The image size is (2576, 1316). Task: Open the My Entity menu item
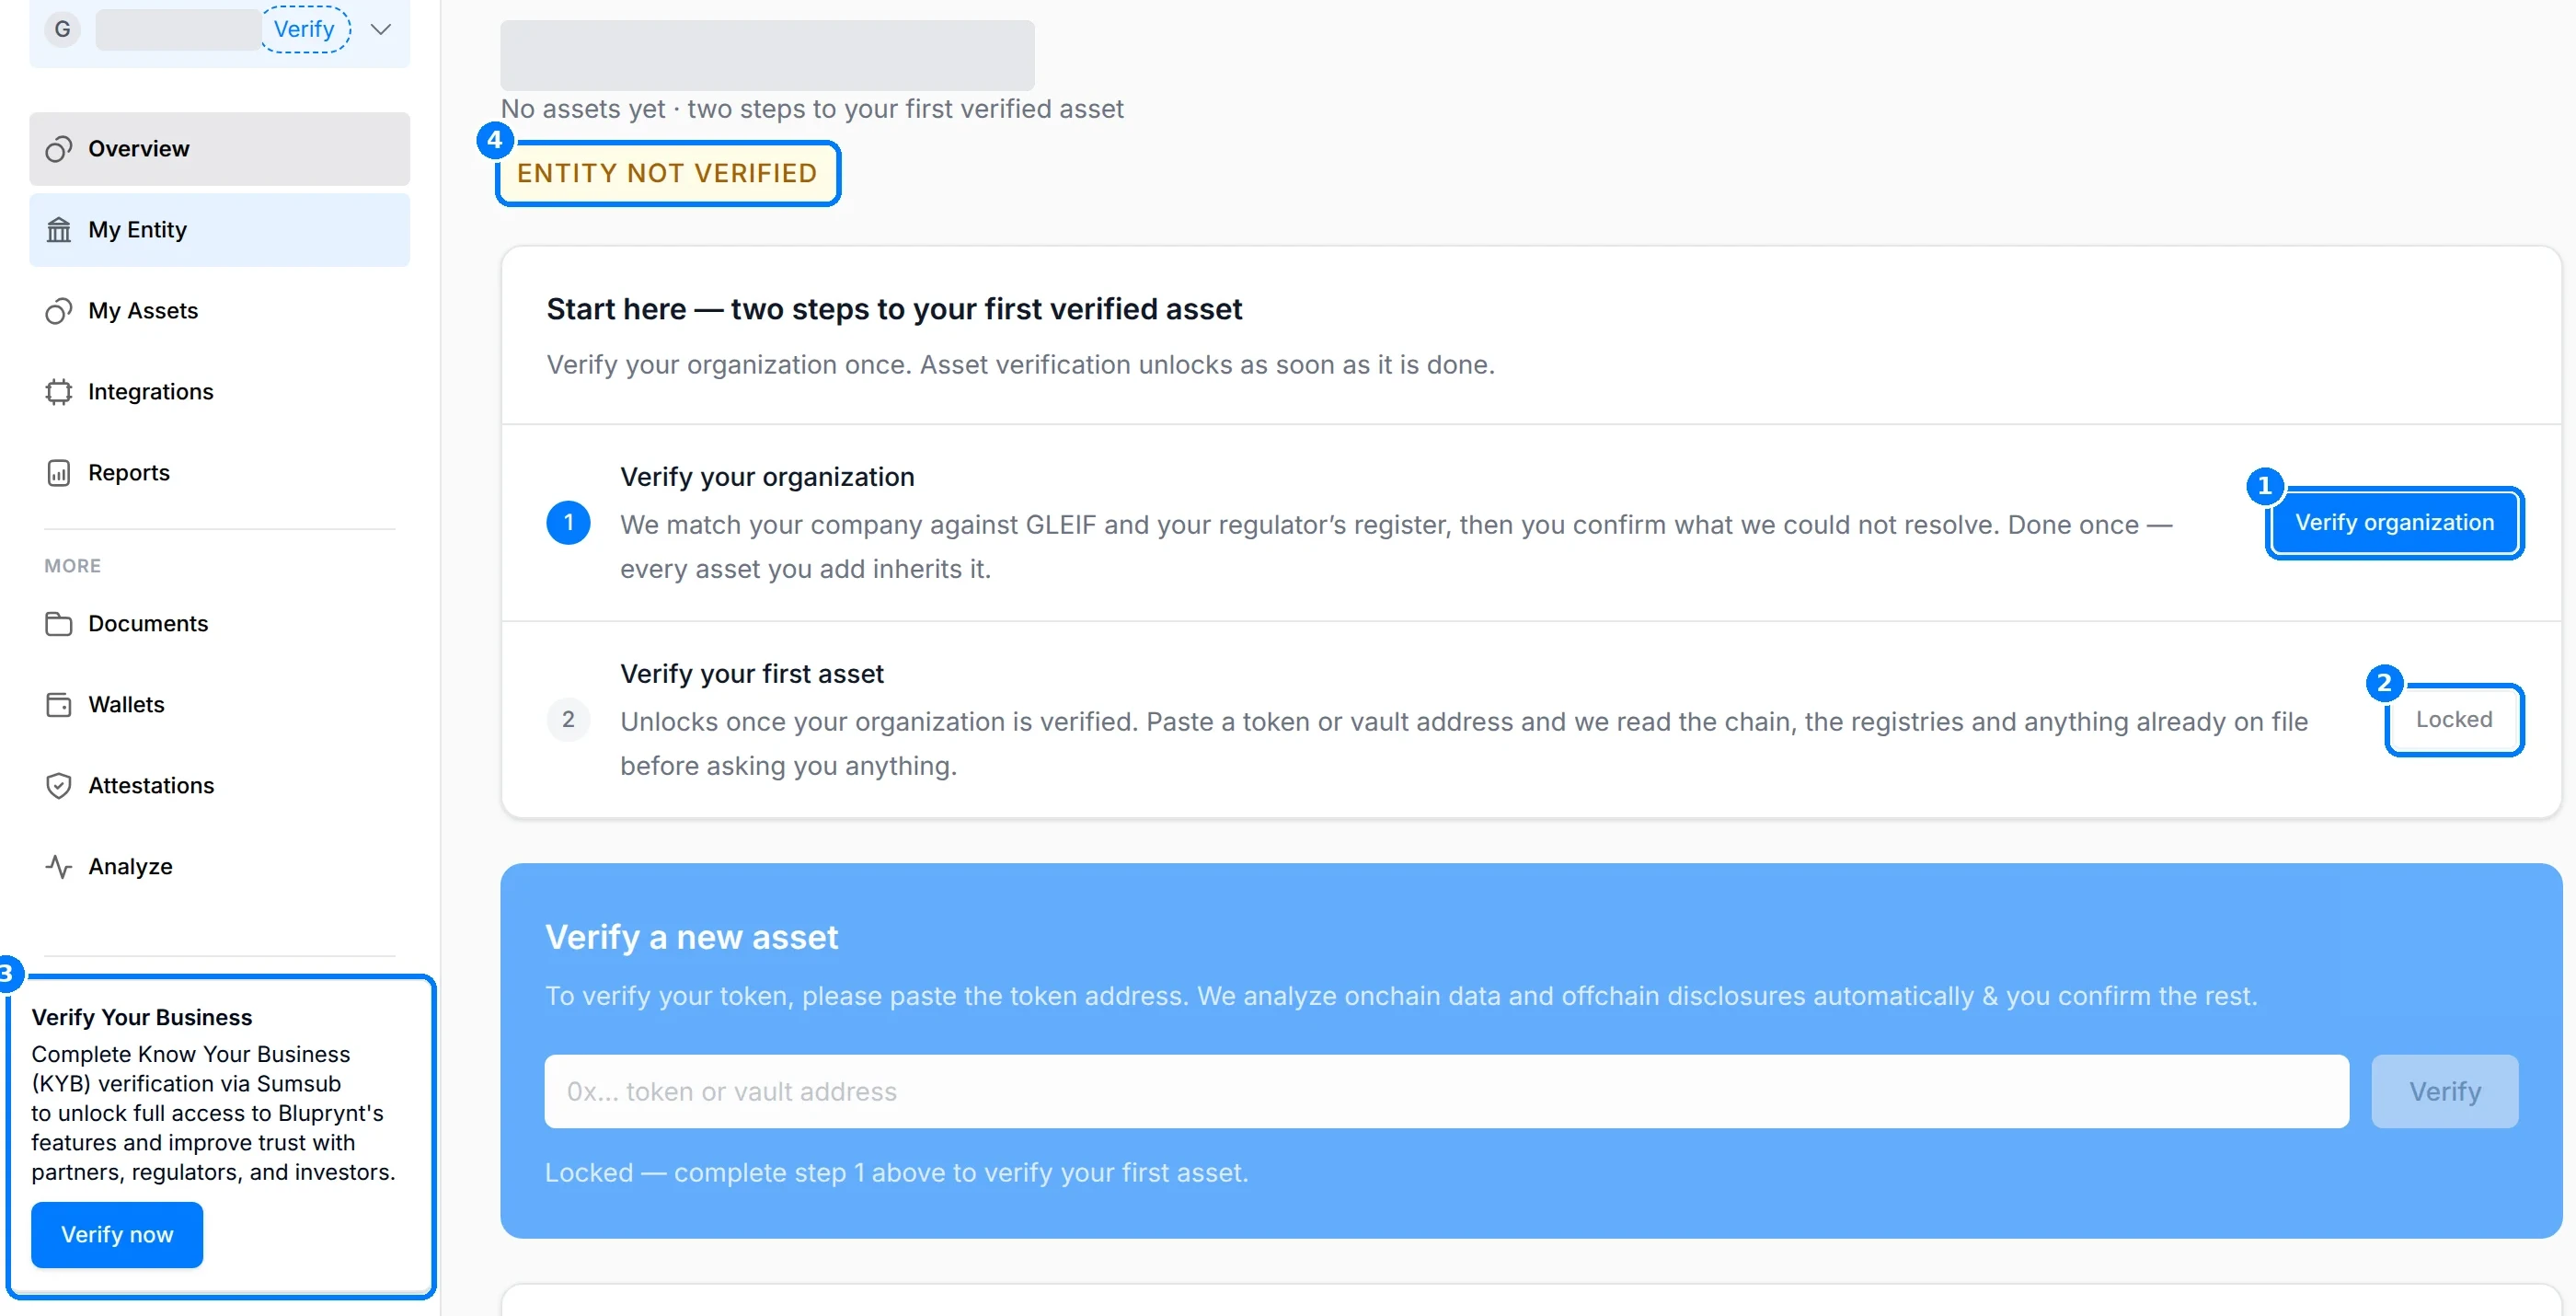point(219,230)
